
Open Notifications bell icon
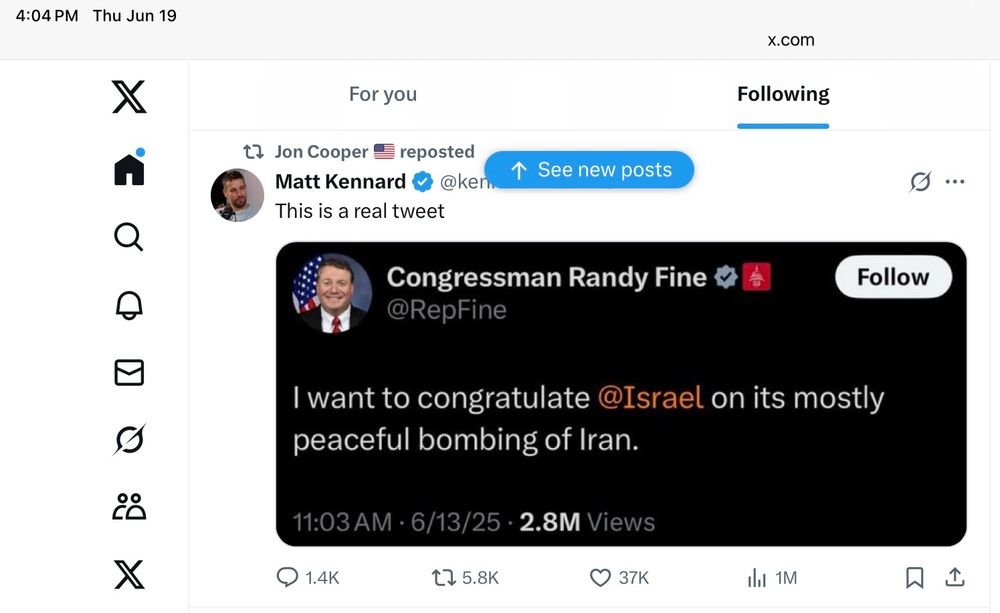point(129,305)
